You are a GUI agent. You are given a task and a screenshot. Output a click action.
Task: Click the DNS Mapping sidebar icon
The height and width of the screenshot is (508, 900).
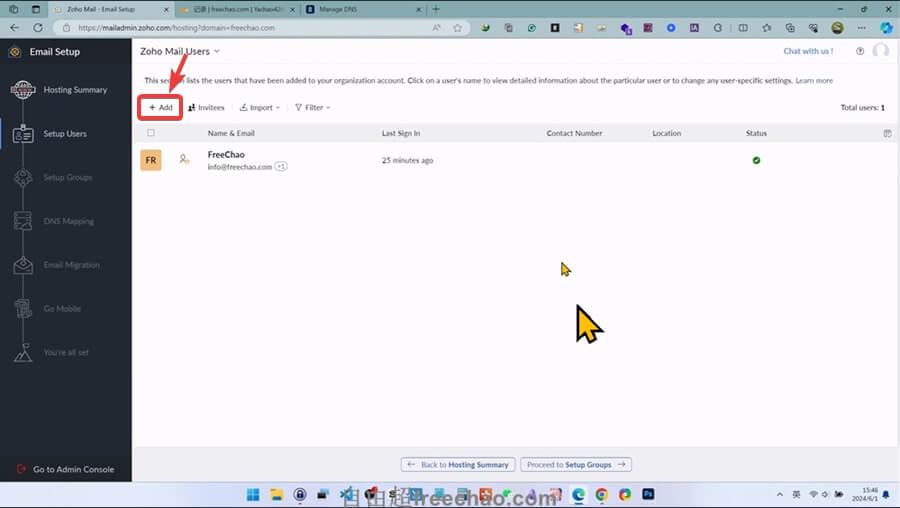point(23,221)
